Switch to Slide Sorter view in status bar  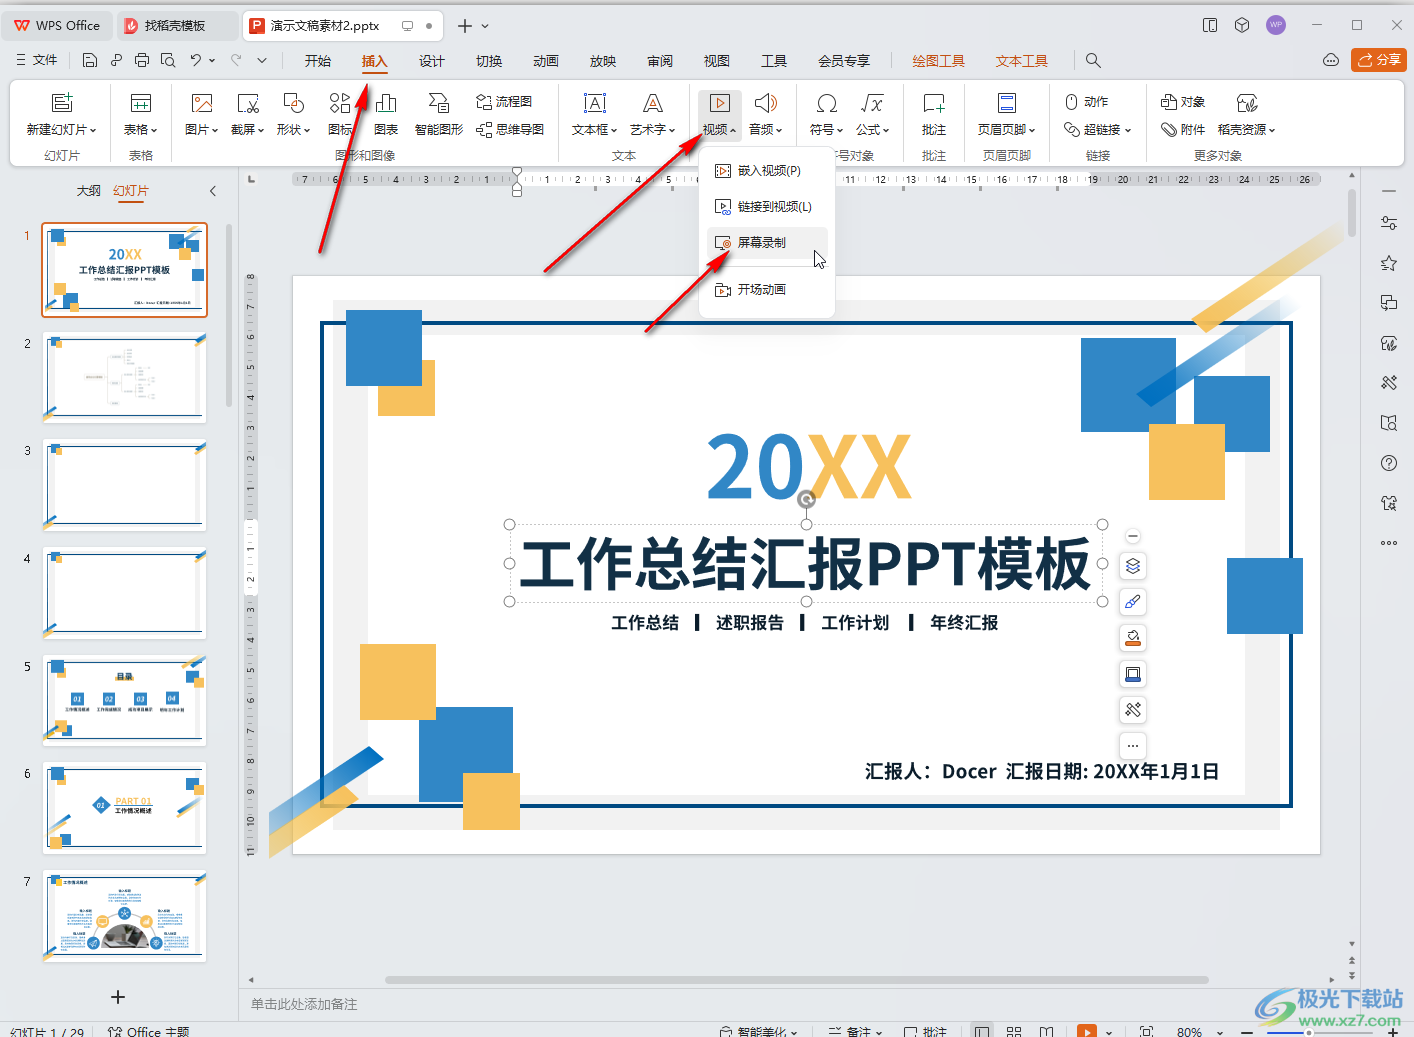click(x=1014, y=1031)
